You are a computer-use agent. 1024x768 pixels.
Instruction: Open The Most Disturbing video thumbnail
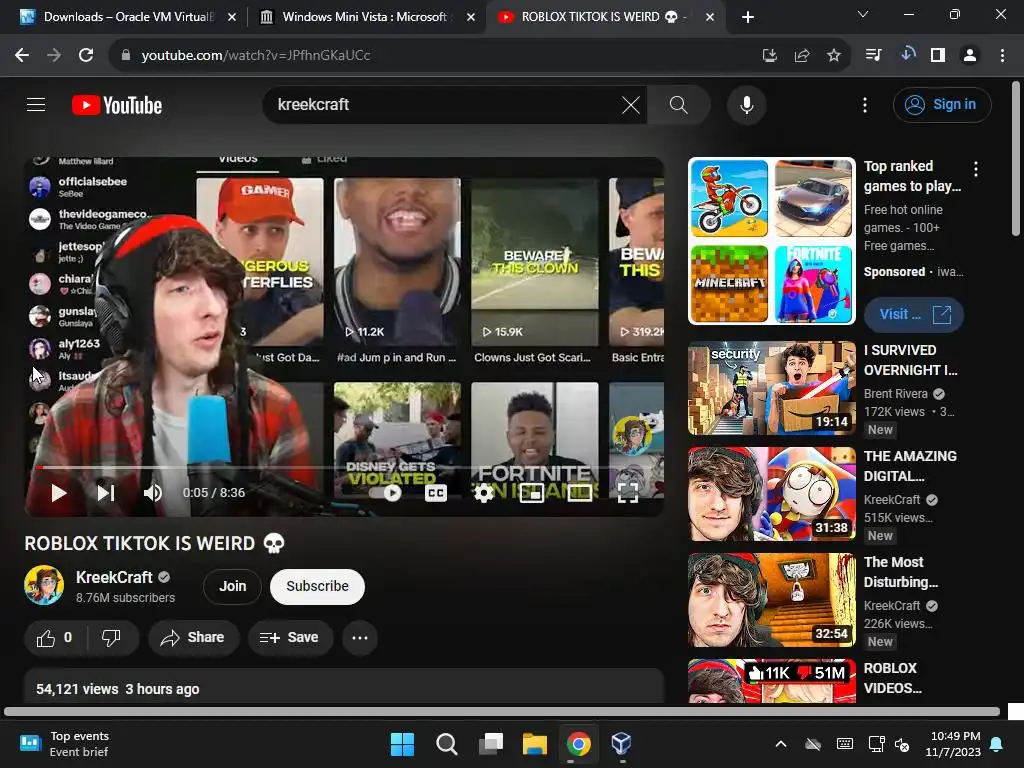[x=772, y=600]
